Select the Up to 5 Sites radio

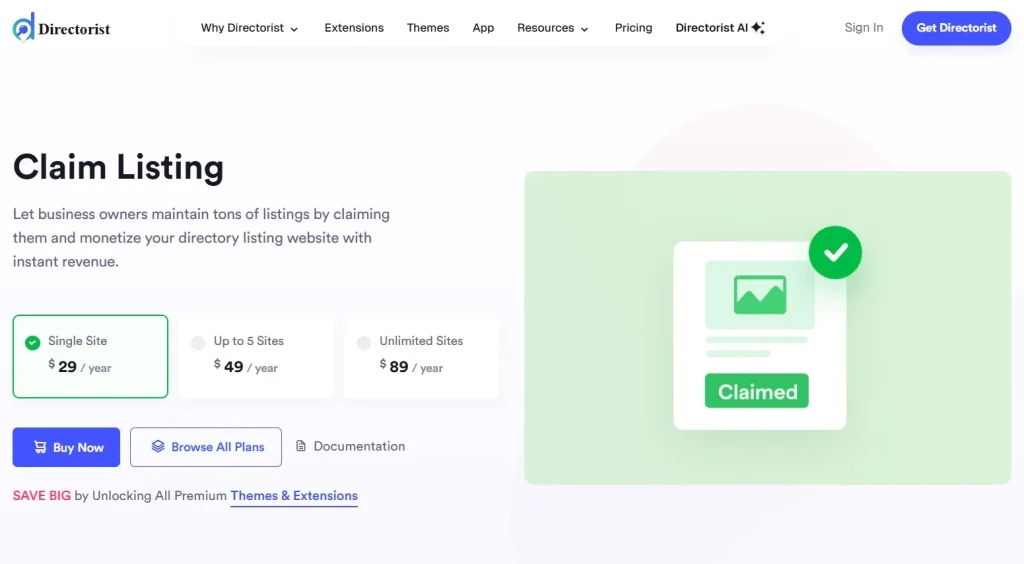(198, 343)
